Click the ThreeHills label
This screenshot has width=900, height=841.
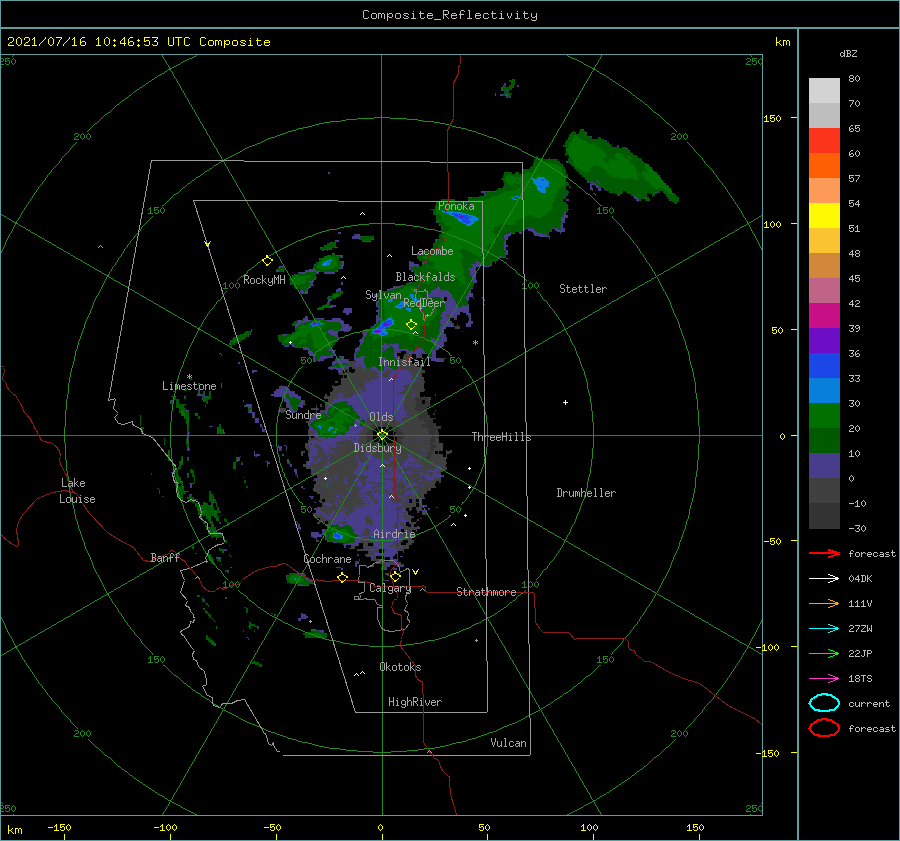501,437
